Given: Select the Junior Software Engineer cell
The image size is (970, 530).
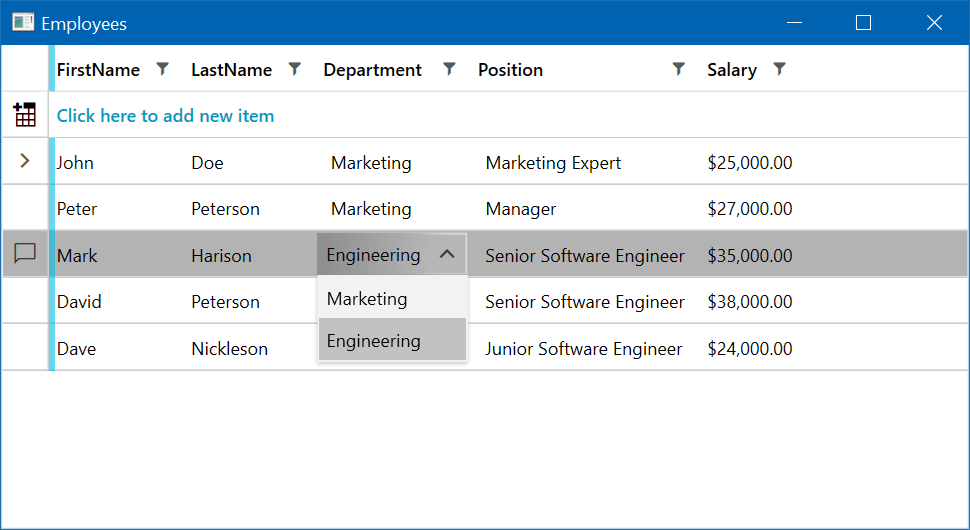Looking at the screenshot, I should click(586, 348).
